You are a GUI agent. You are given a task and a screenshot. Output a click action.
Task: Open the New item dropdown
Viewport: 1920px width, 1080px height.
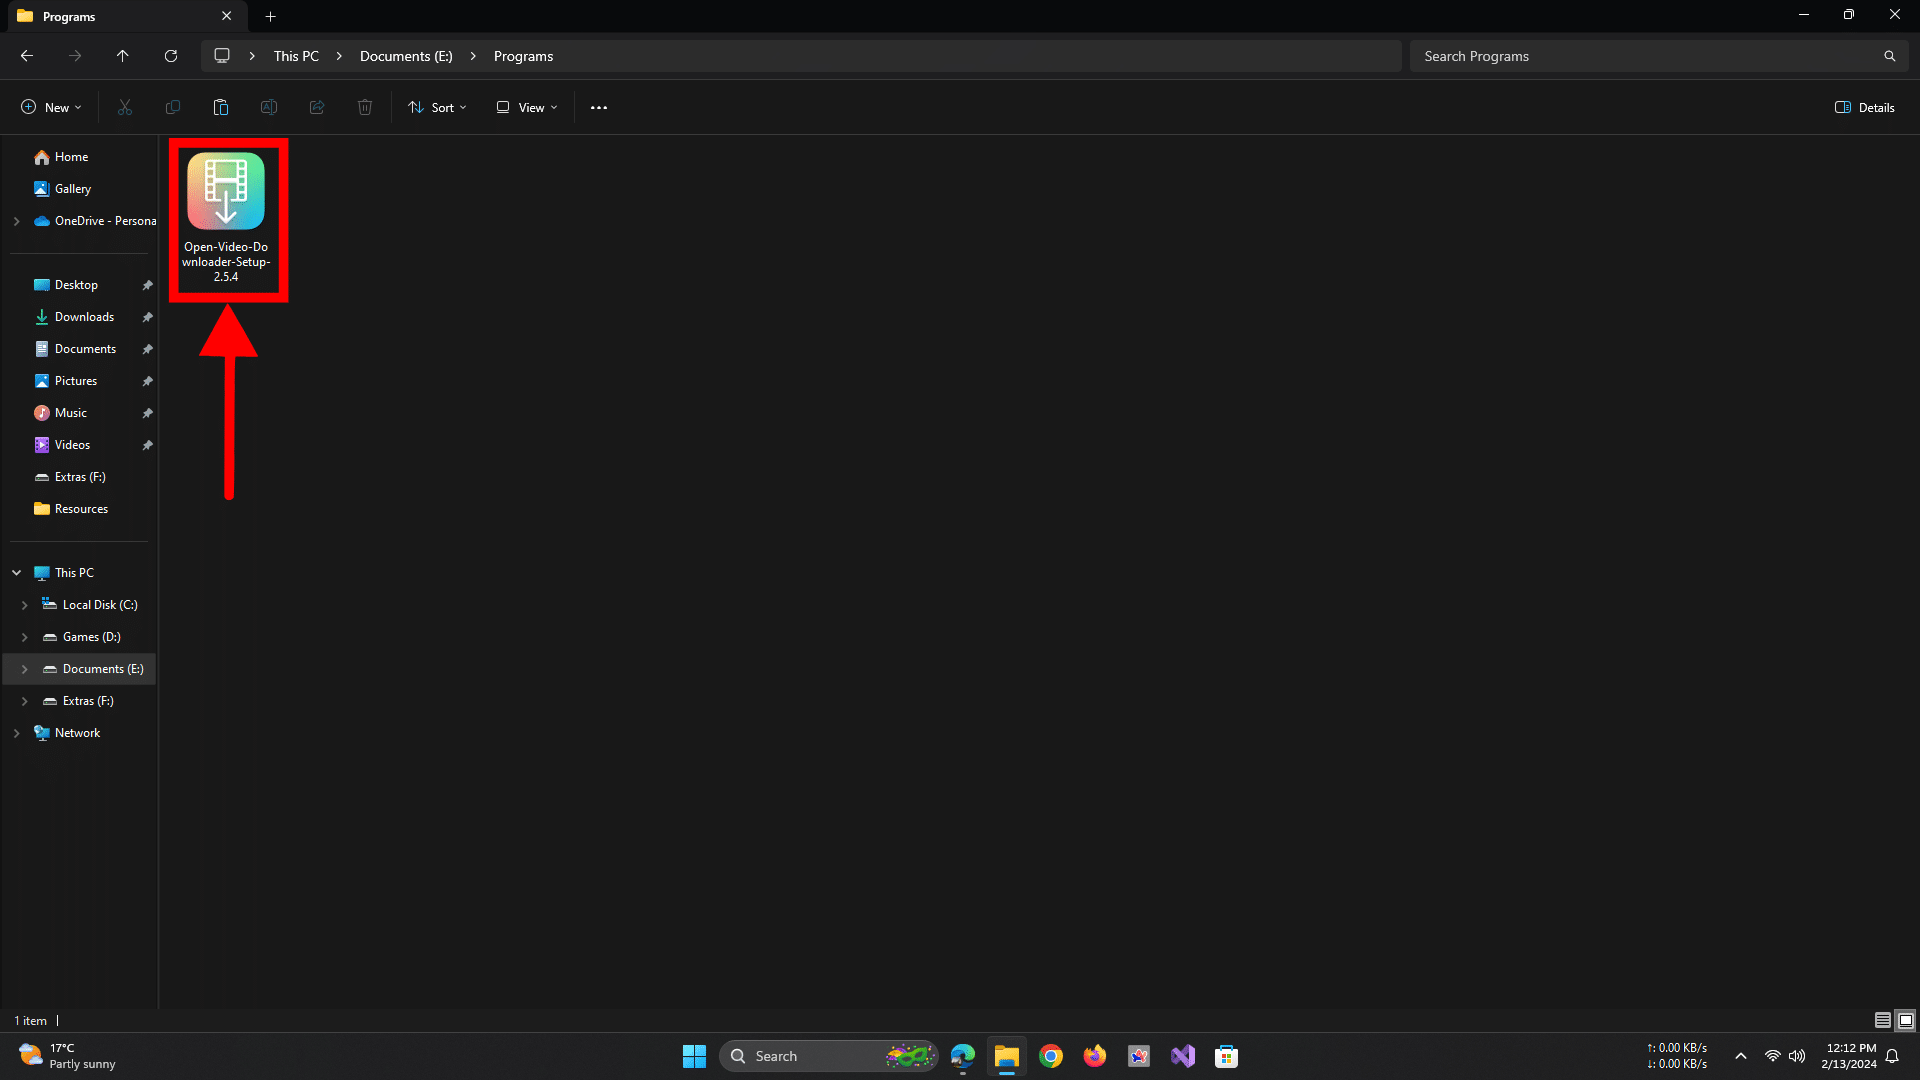[51, 107]
